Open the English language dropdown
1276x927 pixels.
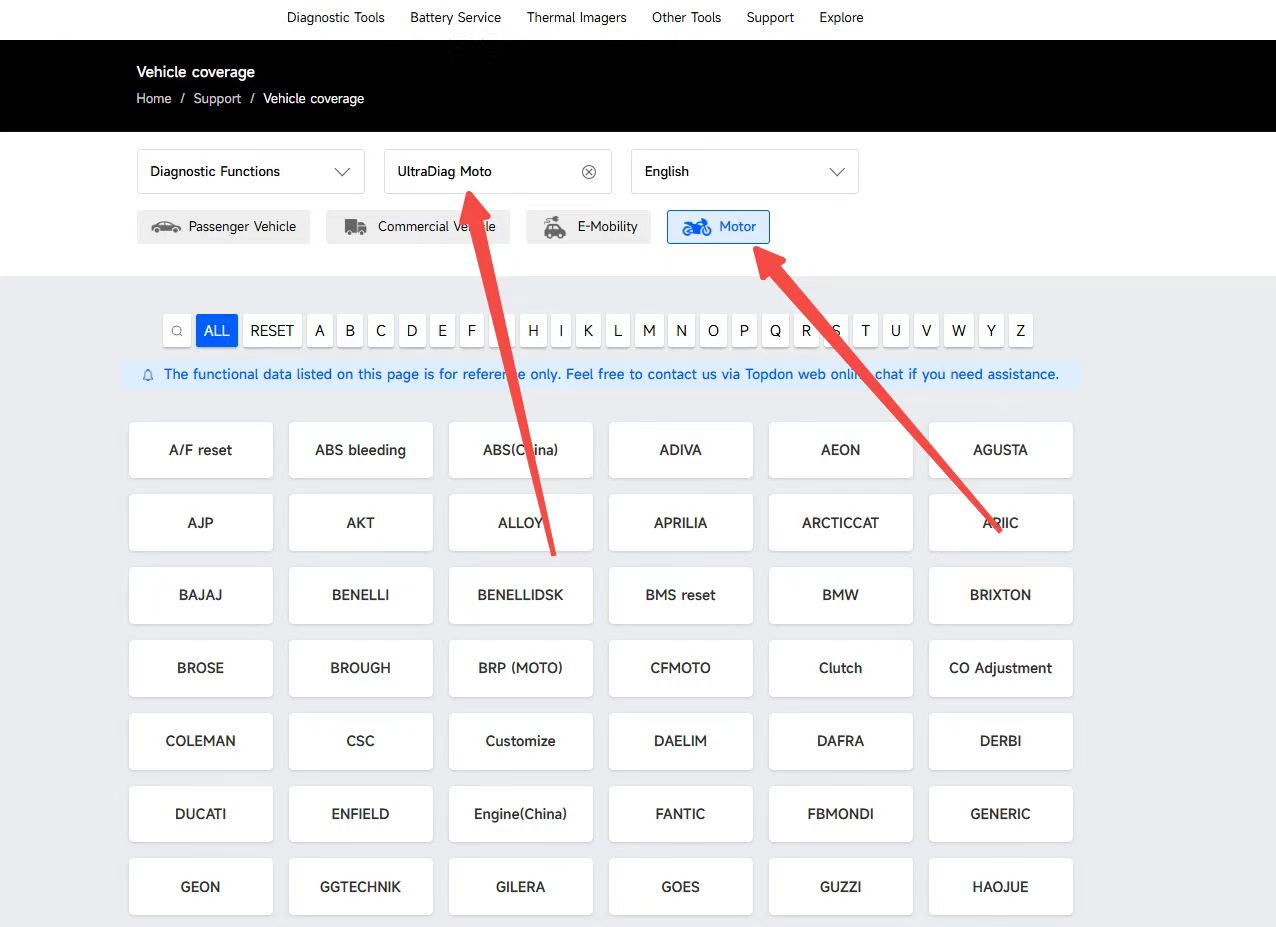pyautogui.click(x=745, y=172)
